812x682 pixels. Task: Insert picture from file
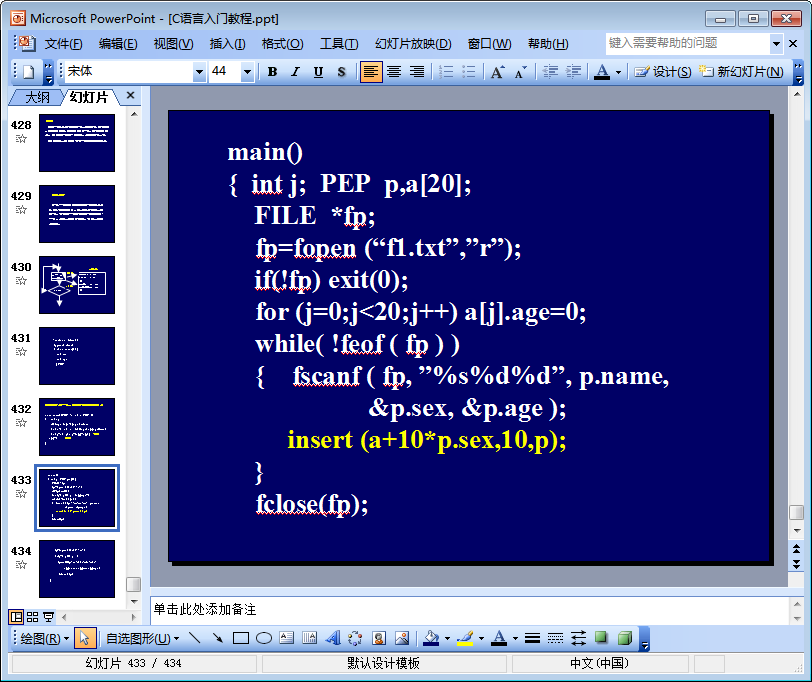point(402,639)
